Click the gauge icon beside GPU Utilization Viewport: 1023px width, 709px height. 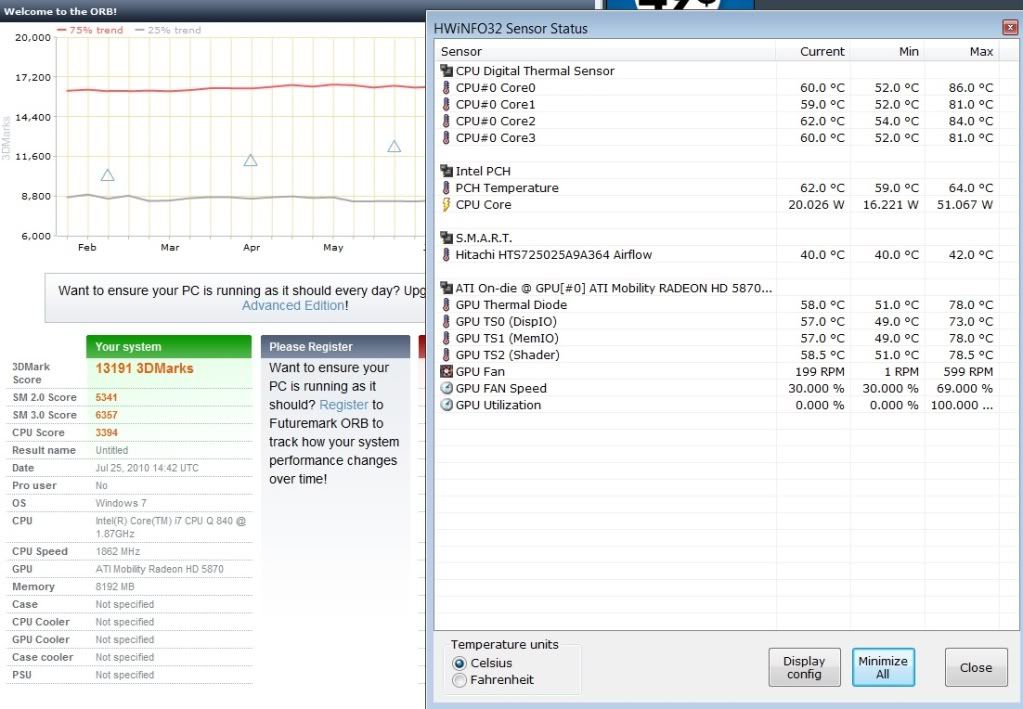coord(446,404)
